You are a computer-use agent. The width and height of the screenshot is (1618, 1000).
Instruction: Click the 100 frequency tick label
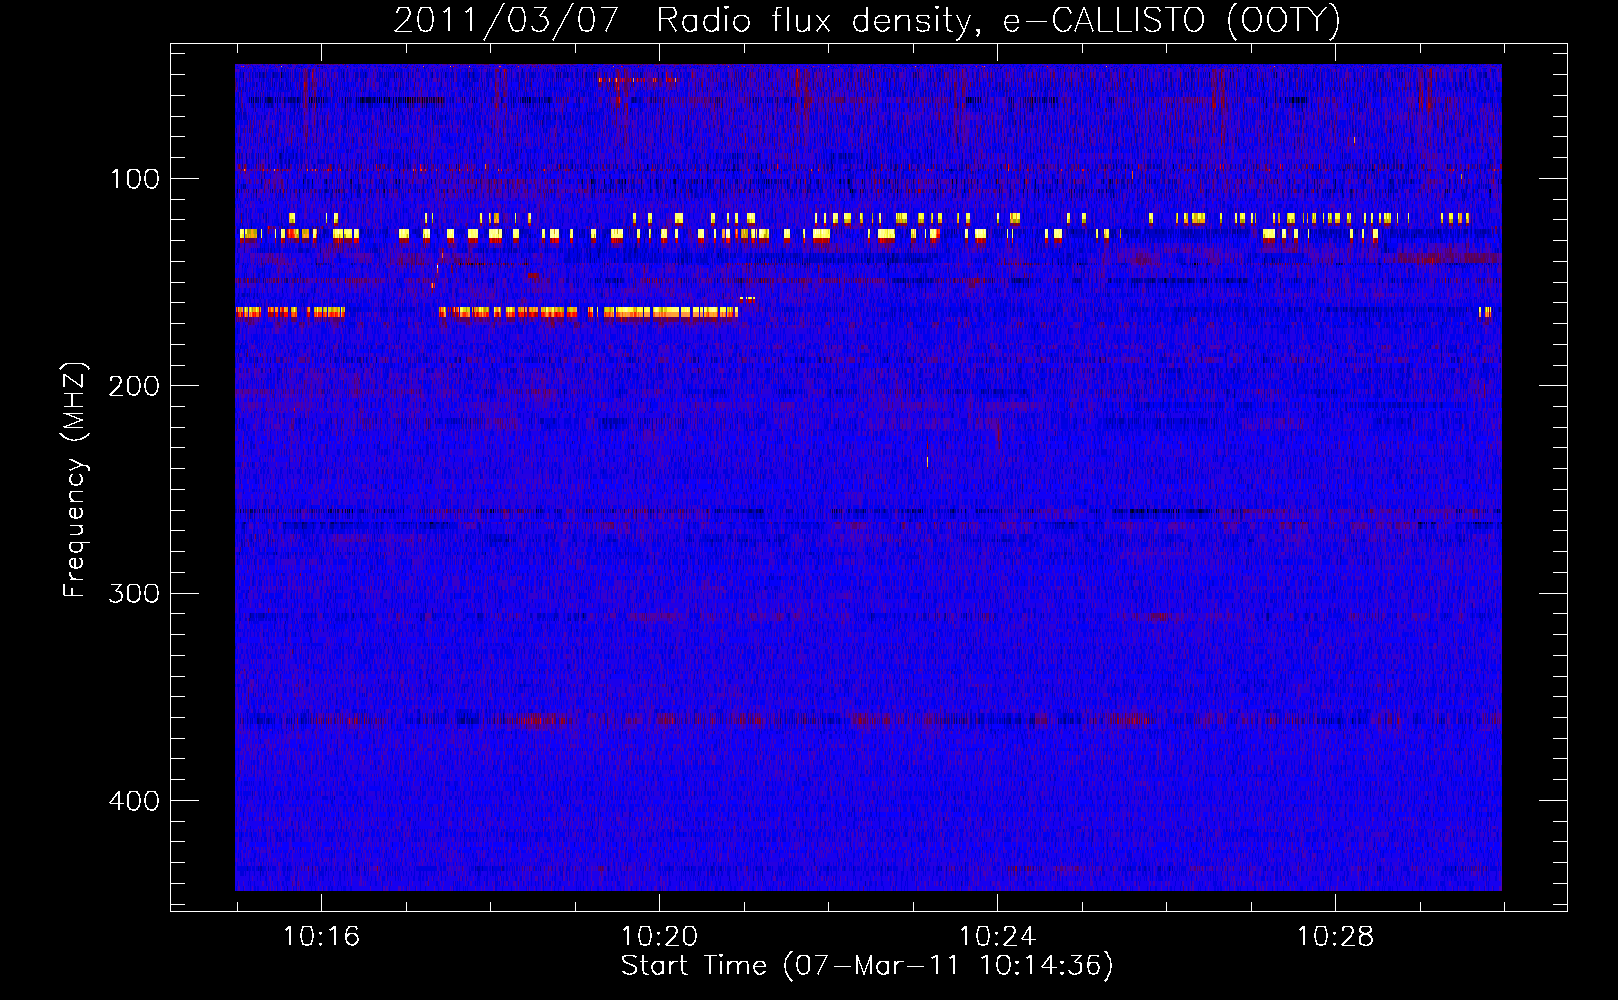[x=135, y=179]
